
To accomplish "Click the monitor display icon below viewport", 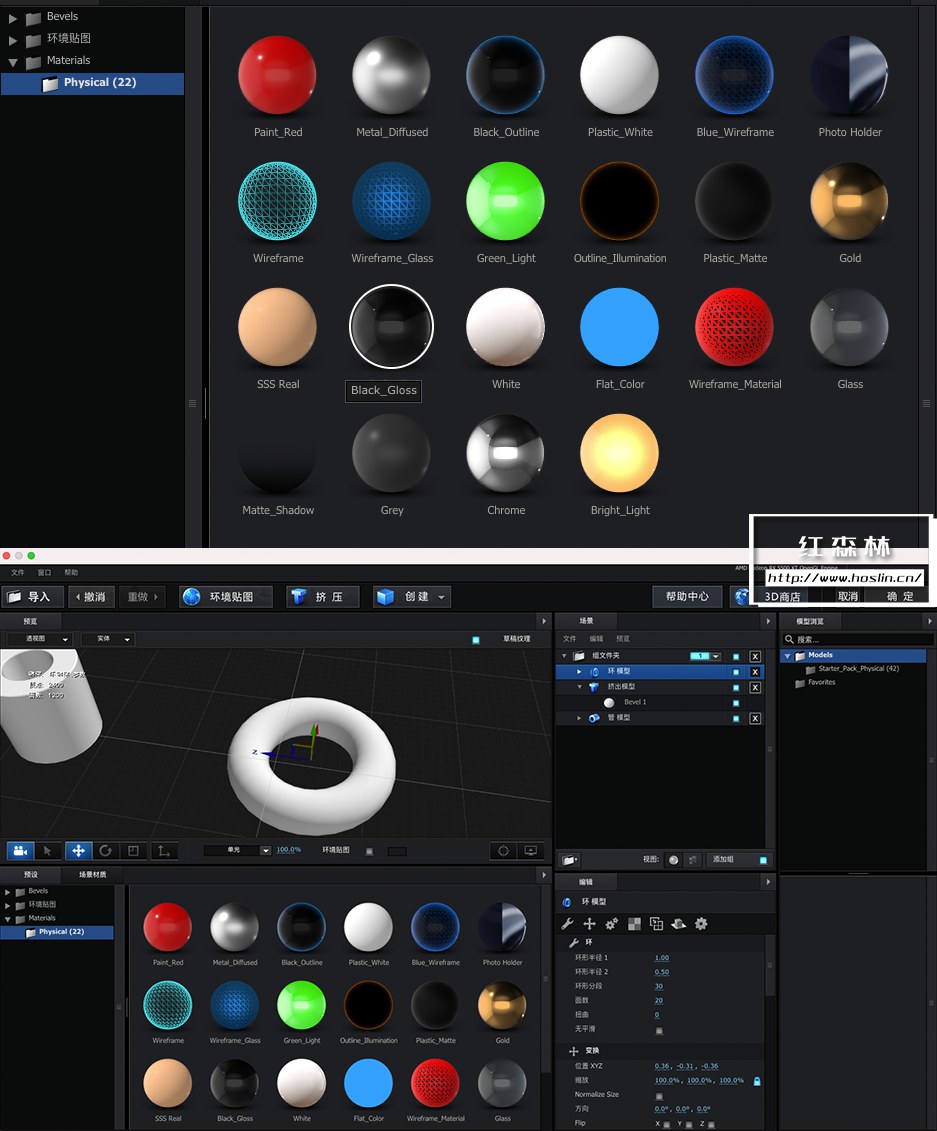I will pyautogui.click(x=531, y=850).
